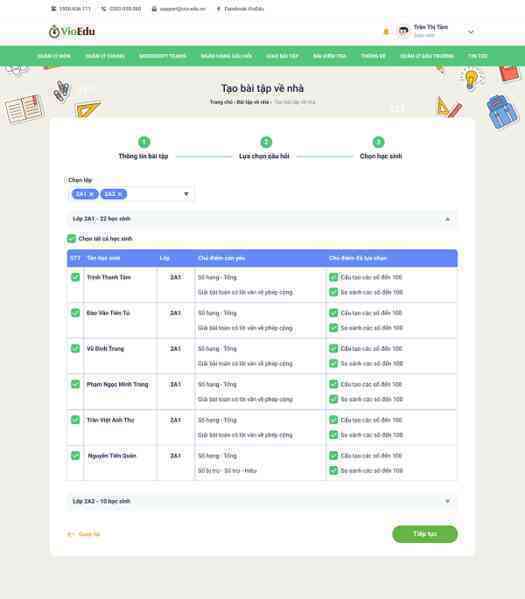
Task: Click the Lớp column header
Action: click(x=165, y=258)
